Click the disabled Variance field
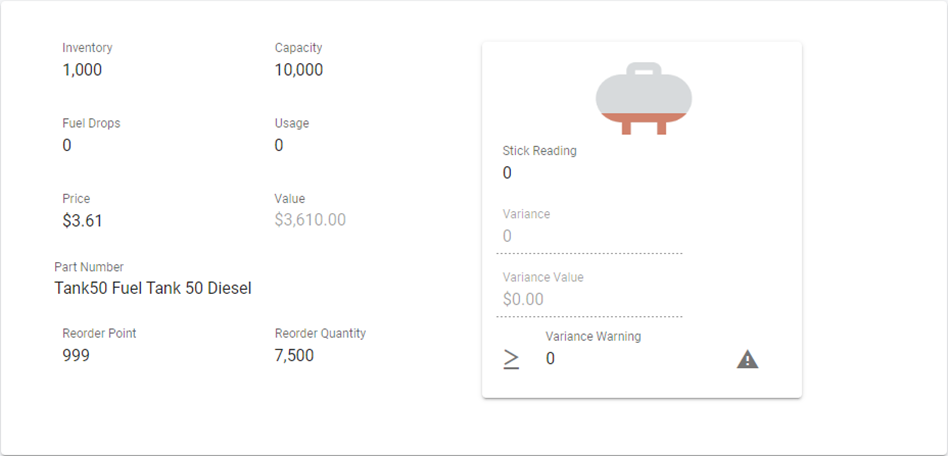948x456 pixels. (x=590, y=237)
